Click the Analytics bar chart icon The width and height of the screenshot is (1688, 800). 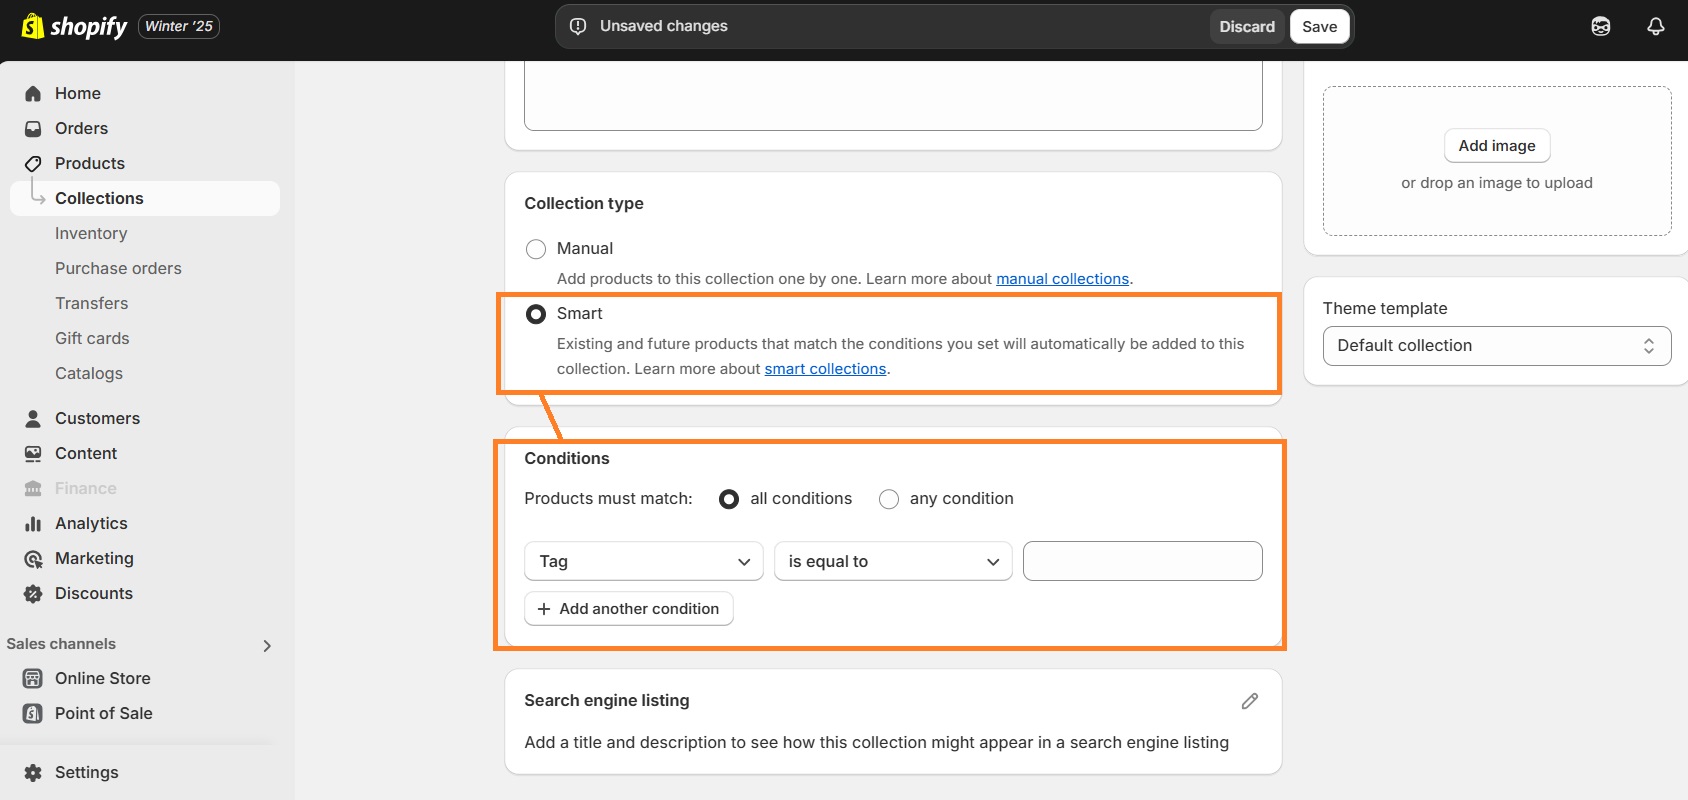point(33,523)
